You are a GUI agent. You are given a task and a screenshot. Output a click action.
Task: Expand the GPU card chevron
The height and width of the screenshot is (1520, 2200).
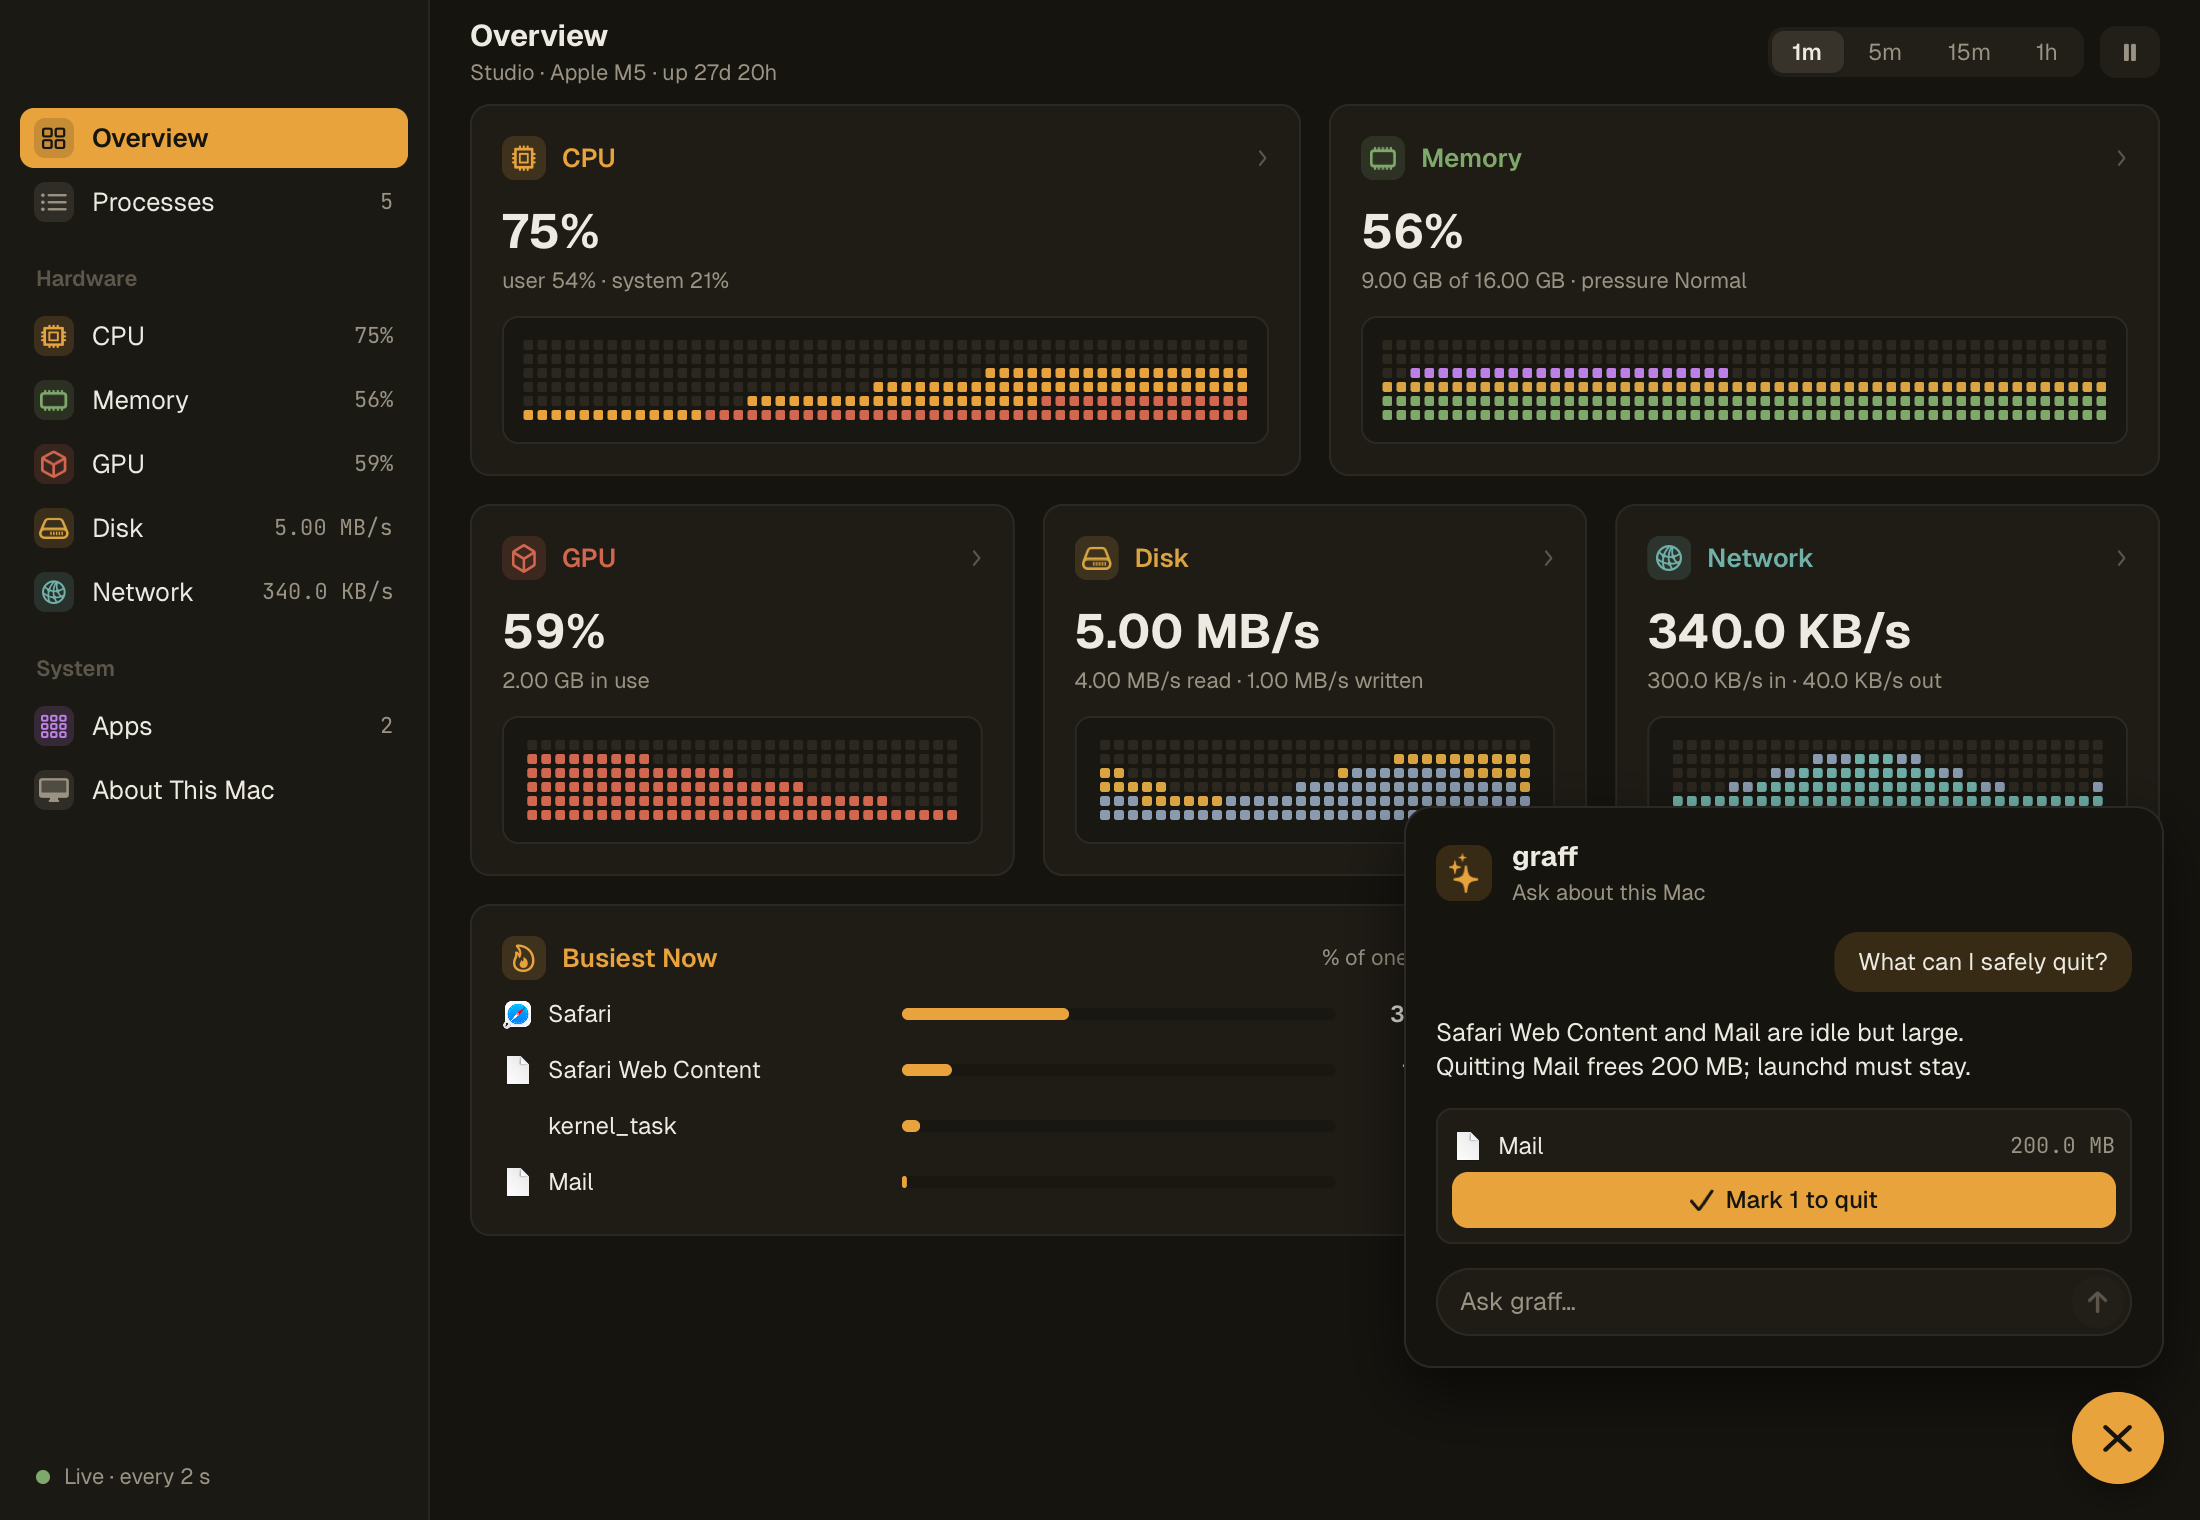point(976,558)
